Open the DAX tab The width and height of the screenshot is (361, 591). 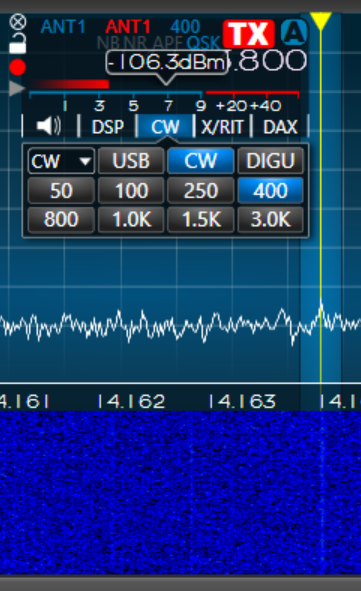281,127
